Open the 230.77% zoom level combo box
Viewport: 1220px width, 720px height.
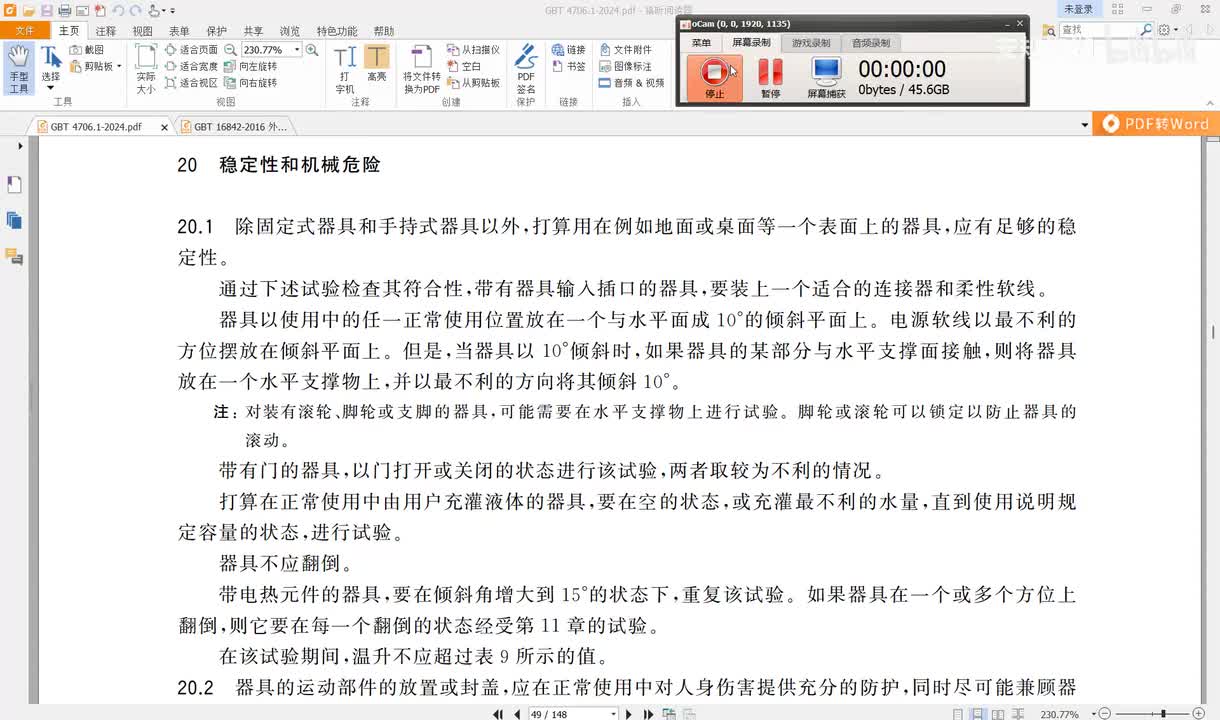(270, 49)
